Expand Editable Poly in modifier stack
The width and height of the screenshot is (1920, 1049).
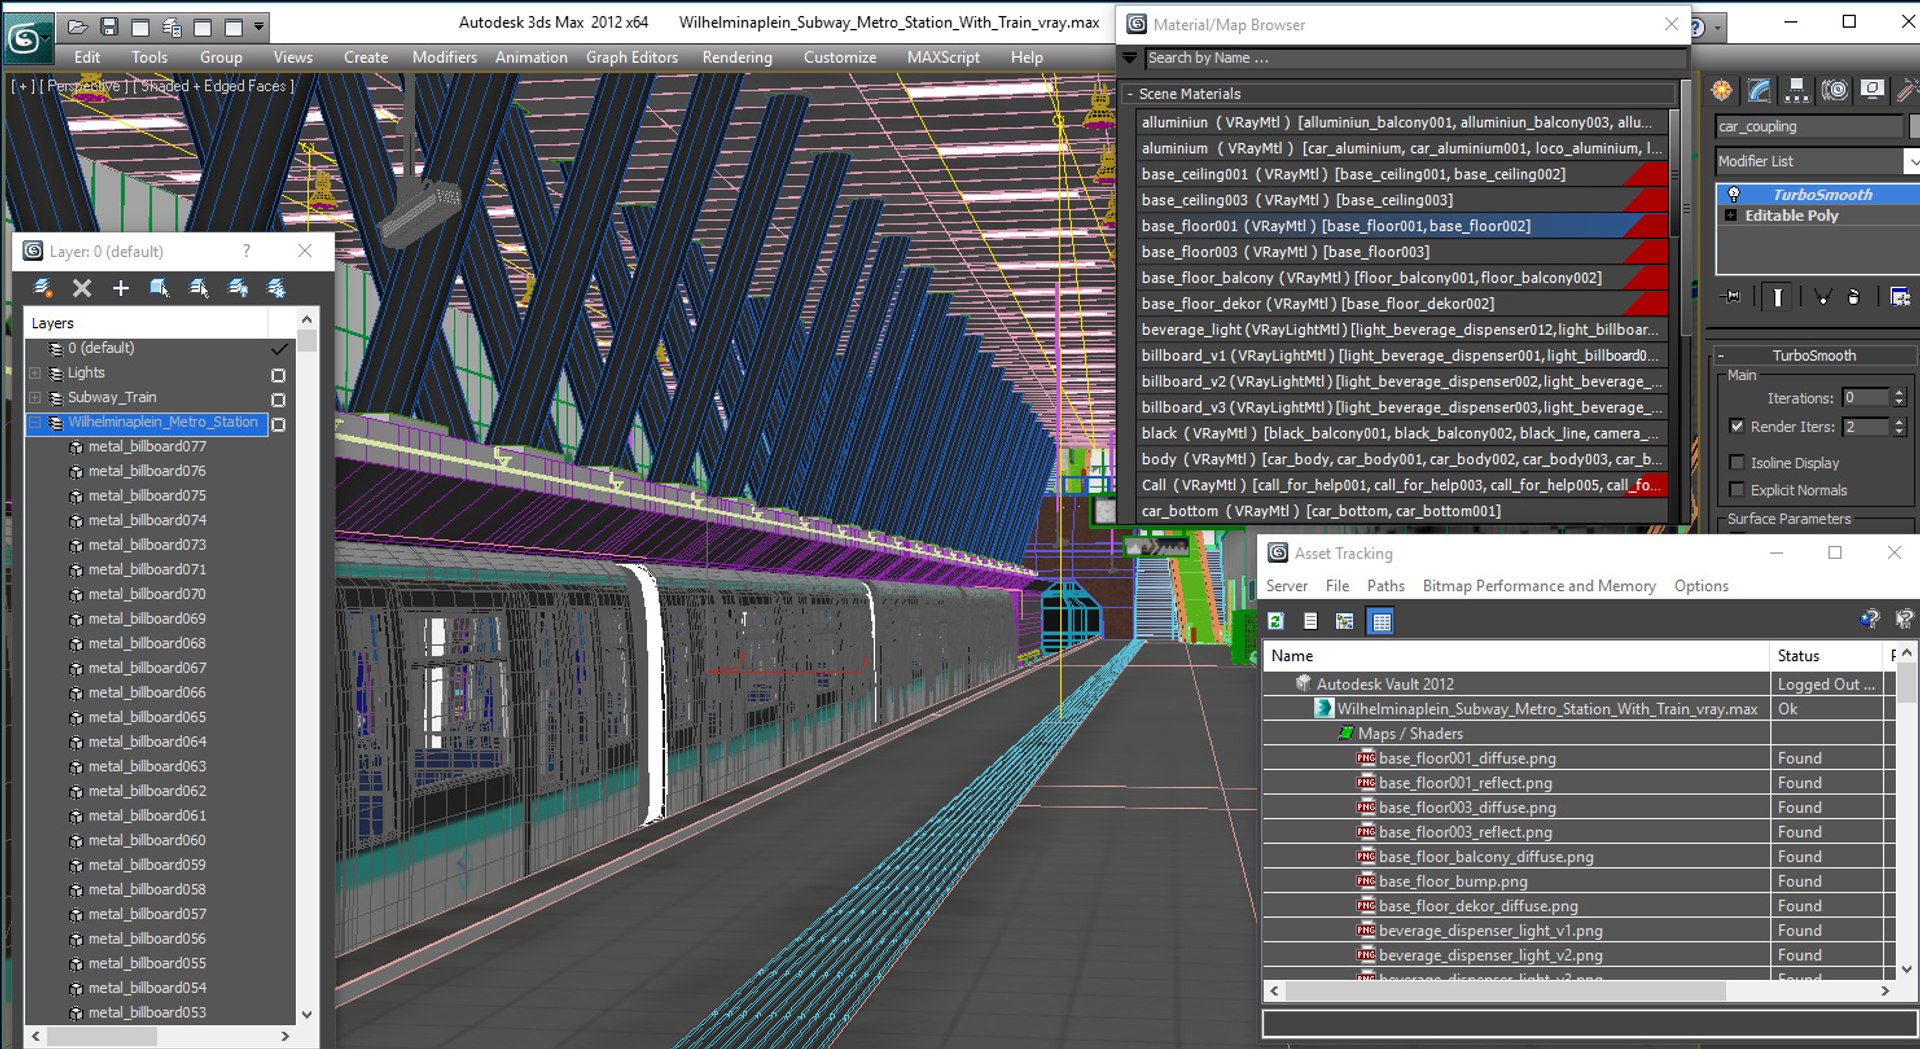(x=1731, y=215)
